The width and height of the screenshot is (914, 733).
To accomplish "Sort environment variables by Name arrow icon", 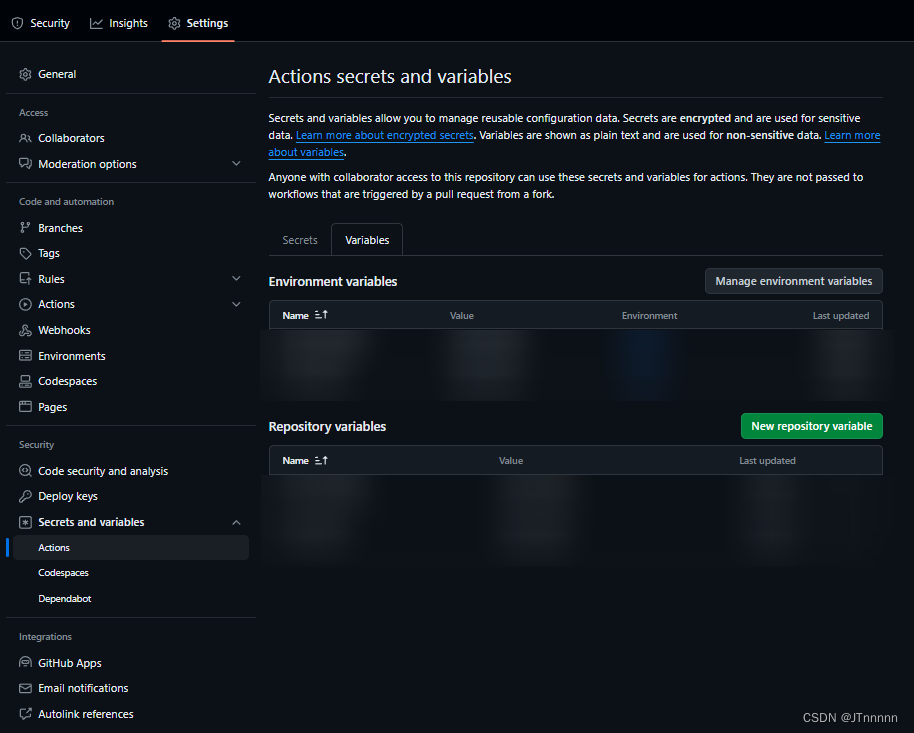I will 321,315.
